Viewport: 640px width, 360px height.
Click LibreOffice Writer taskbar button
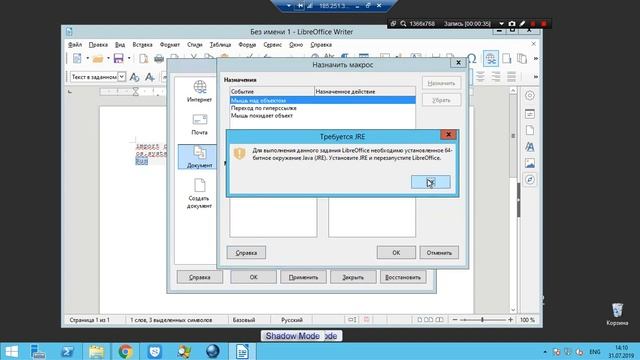(242, 351)
